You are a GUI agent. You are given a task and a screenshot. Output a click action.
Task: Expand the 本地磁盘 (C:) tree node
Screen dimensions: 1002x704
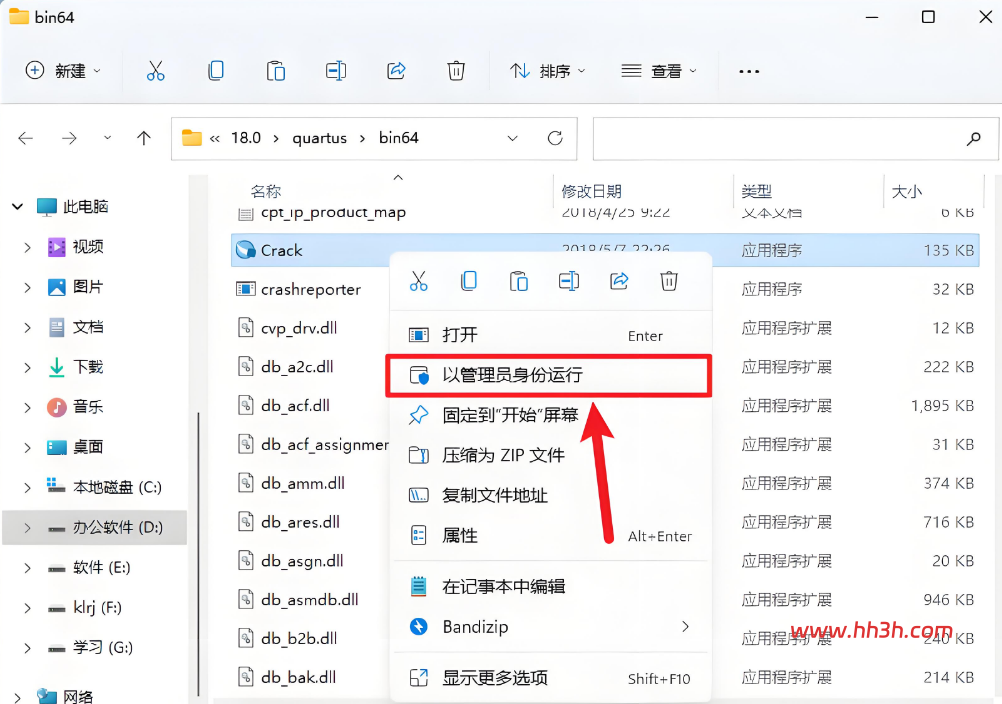[27, 488]
